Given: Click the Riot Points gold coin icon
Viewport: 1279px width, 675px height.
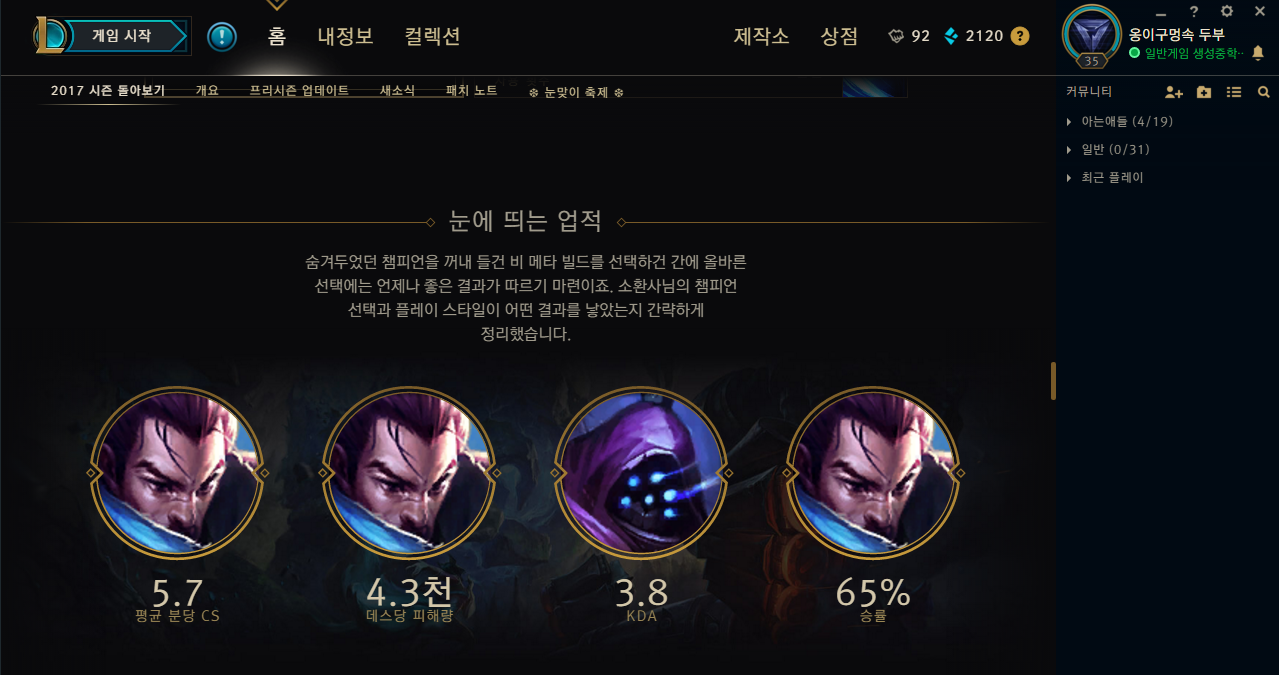Looking at the screenshot, I should point(1020,36).
